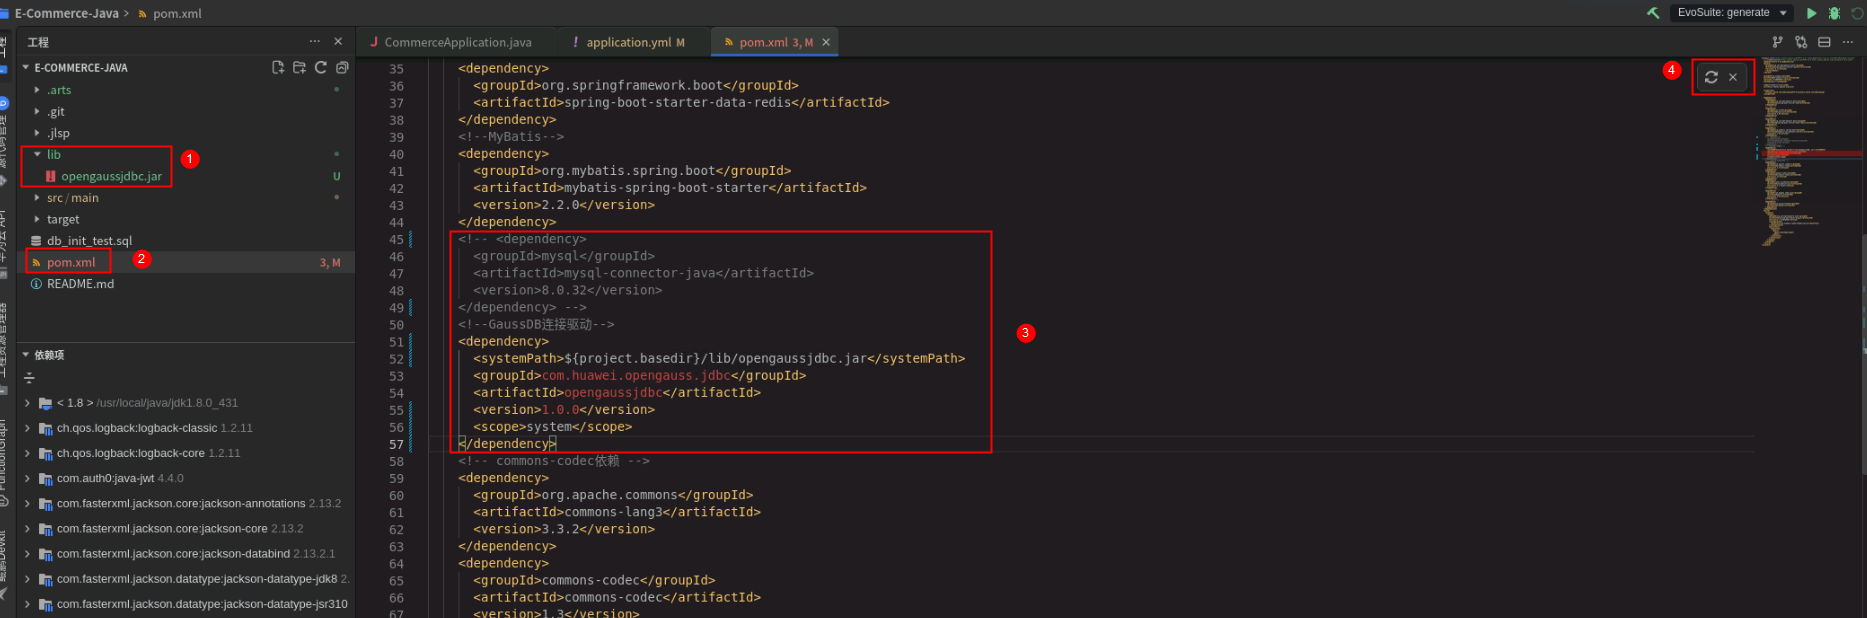Run the project with the green play button
Viewport: 1867px width, 618px height.
pos(1811,13)
